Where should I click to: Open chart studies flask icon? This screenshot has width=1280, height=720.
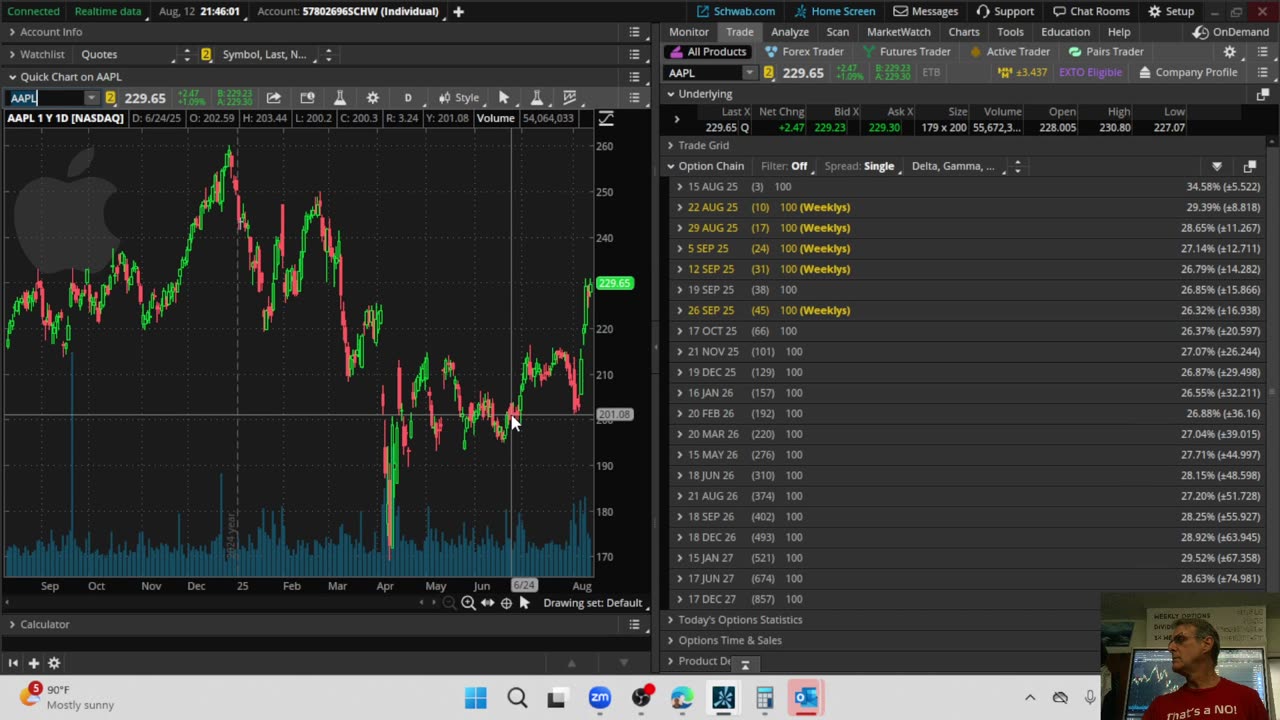pos(339,97)
